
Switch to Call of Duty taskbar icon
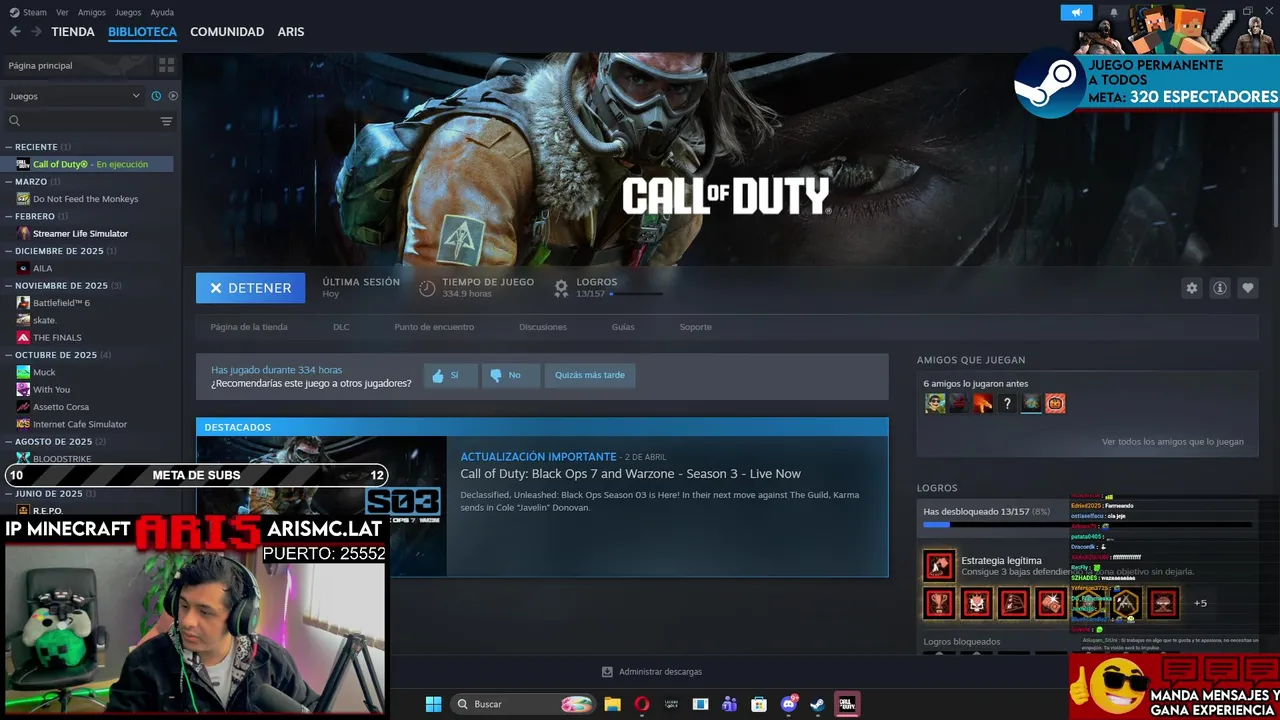[847, 704]
